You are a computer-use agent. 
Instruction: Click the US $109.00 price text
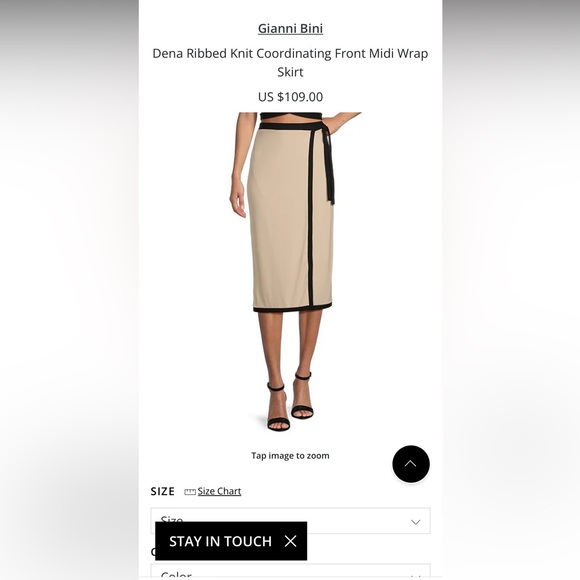click(290, 97)
